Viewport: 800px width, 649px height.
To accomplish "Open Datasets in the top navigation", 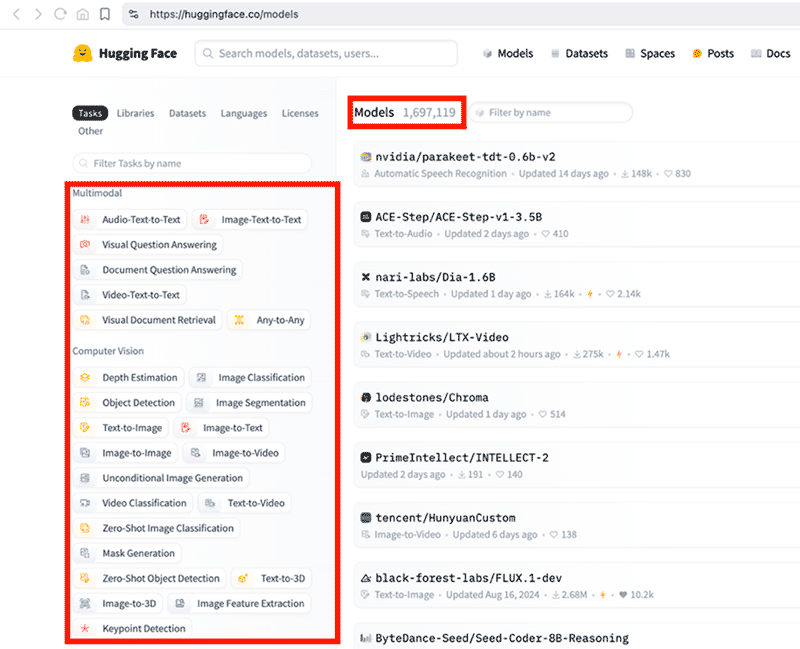I will (580, 53).
